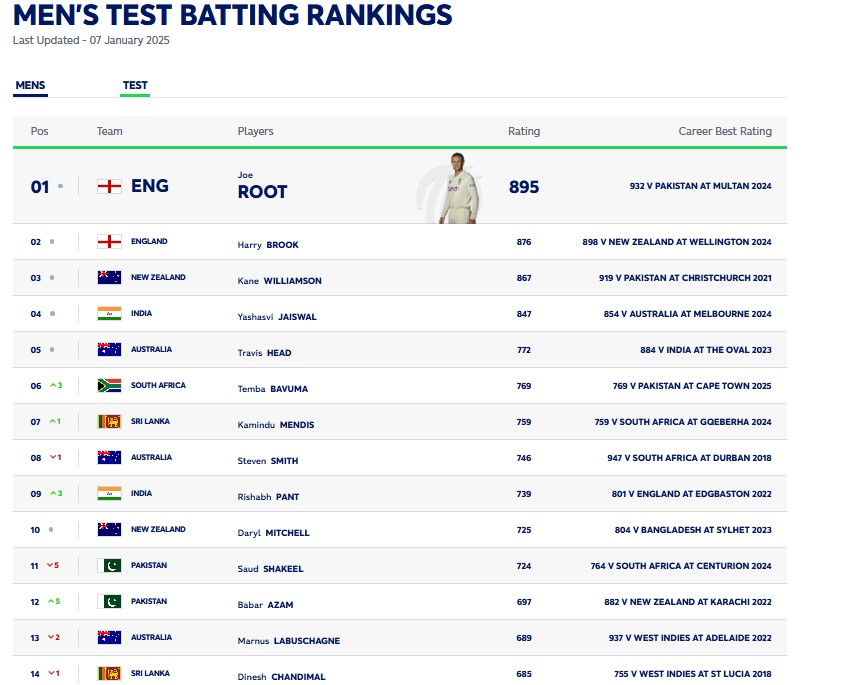Click the Rating column header

[523, 132]
